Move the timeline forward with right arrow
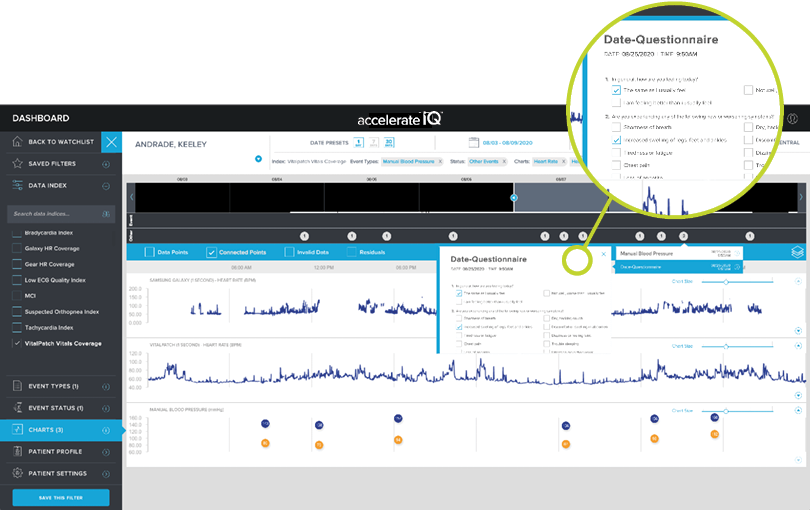810x510 pixels. tap(801, 197)
